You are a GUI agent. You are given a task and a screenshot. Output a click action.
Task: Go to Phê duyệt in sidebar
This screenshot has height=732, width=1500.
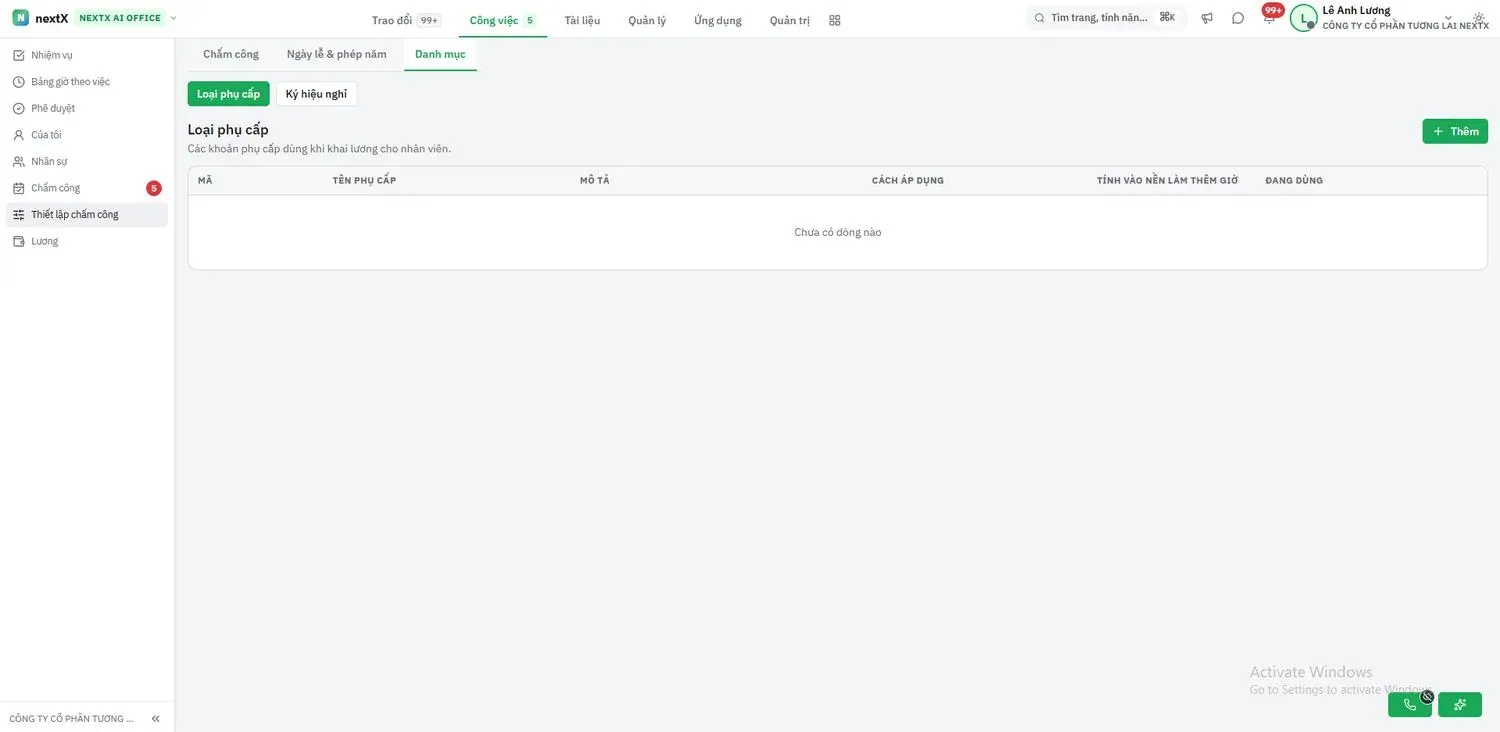[87, 108]
